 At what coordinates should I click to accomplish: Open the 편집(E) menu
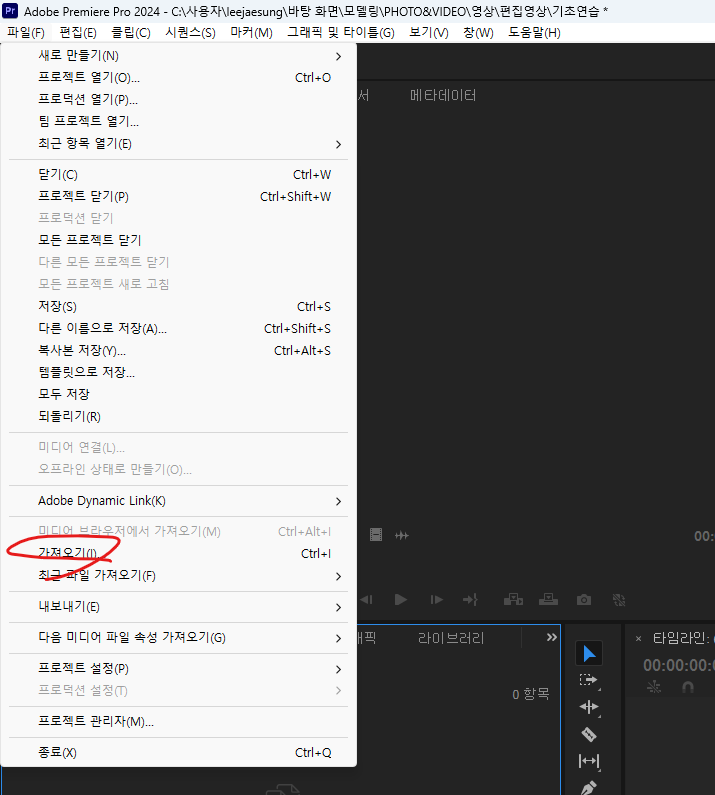click(x=78, y=33)
